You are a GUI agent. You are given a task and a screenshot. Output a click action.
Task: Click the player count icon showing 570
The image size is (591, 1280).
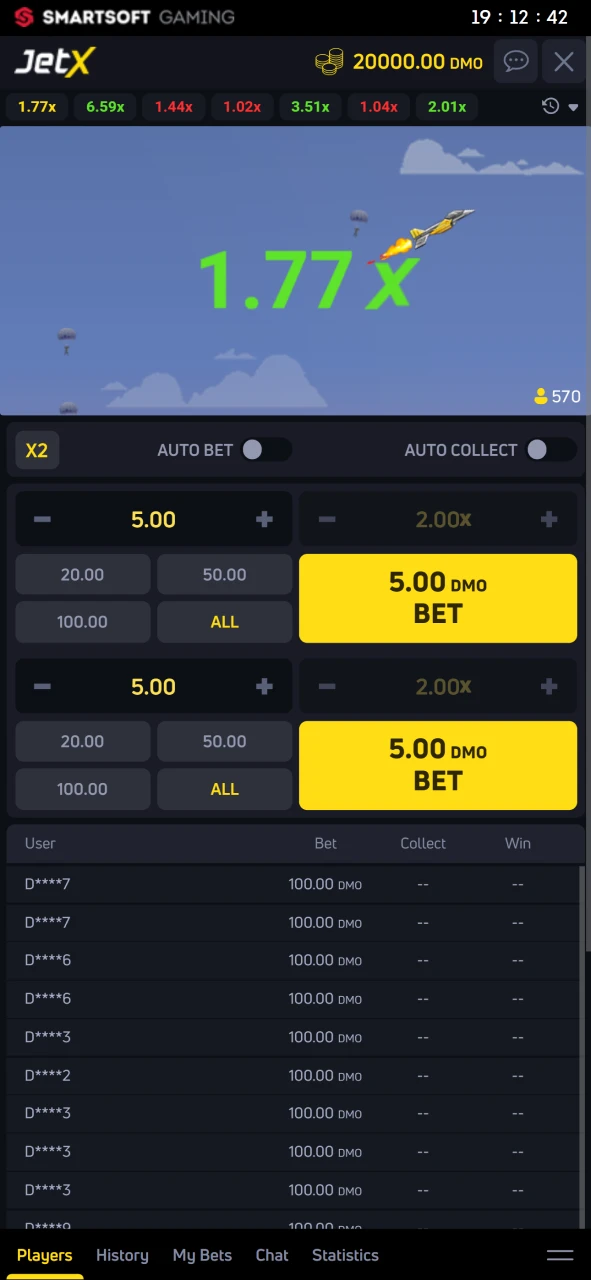pos(541,396)
